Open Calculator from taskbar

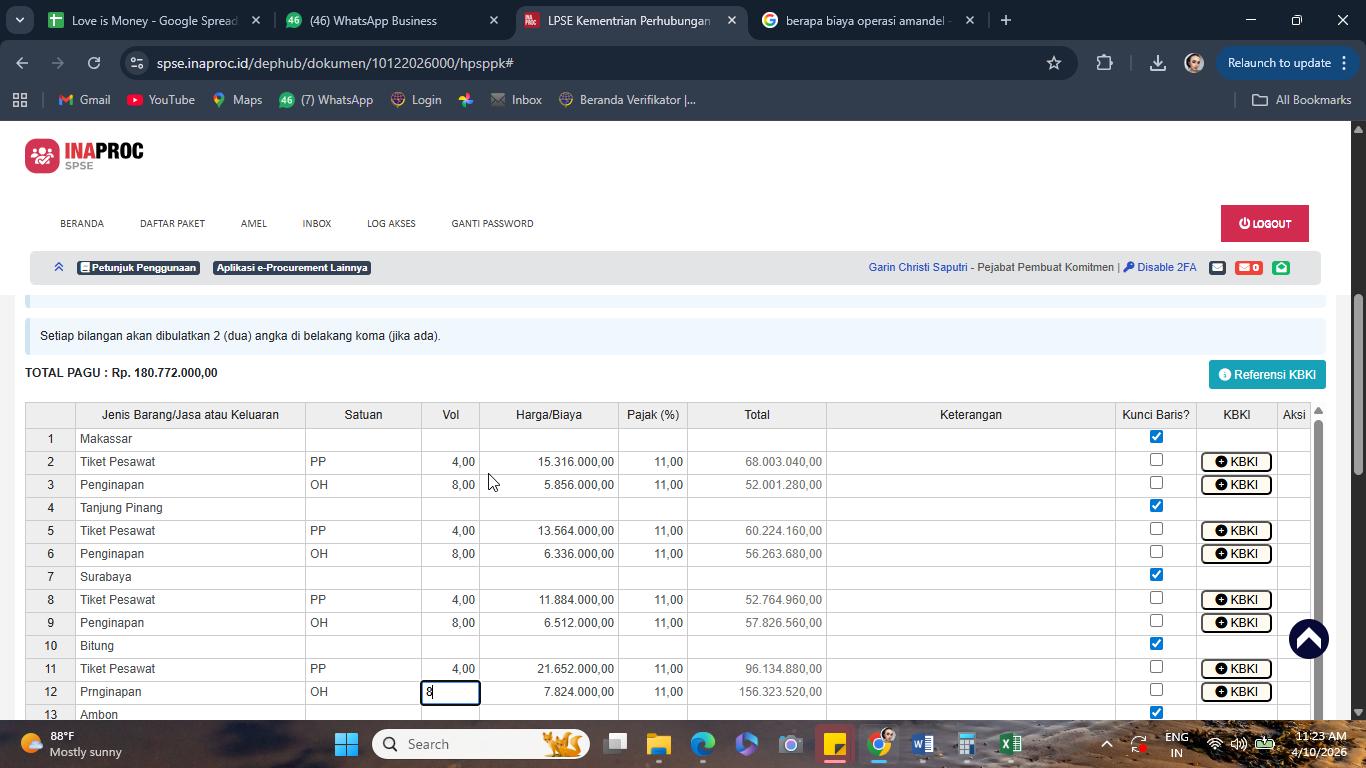click(966, 744)
